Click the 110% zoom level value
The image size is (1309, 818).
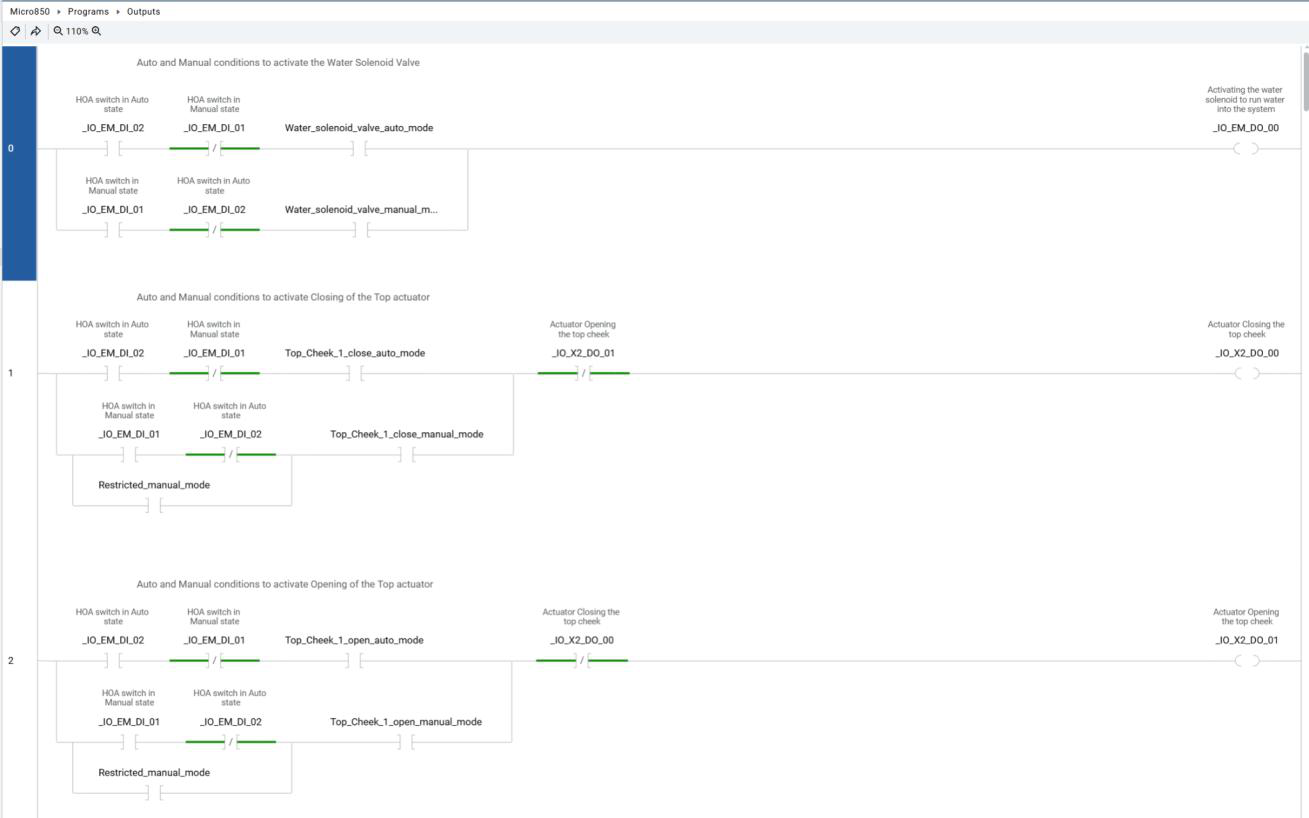(77, 31)
